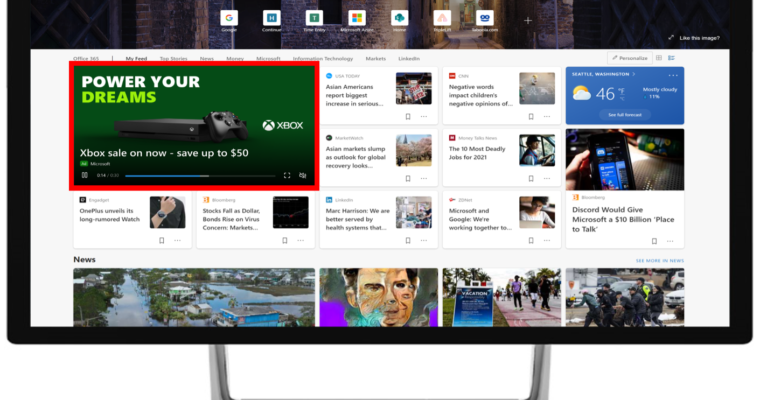760x400 pixels.
Task: Add a new quick link with plus icon
Action: [528, 20]
